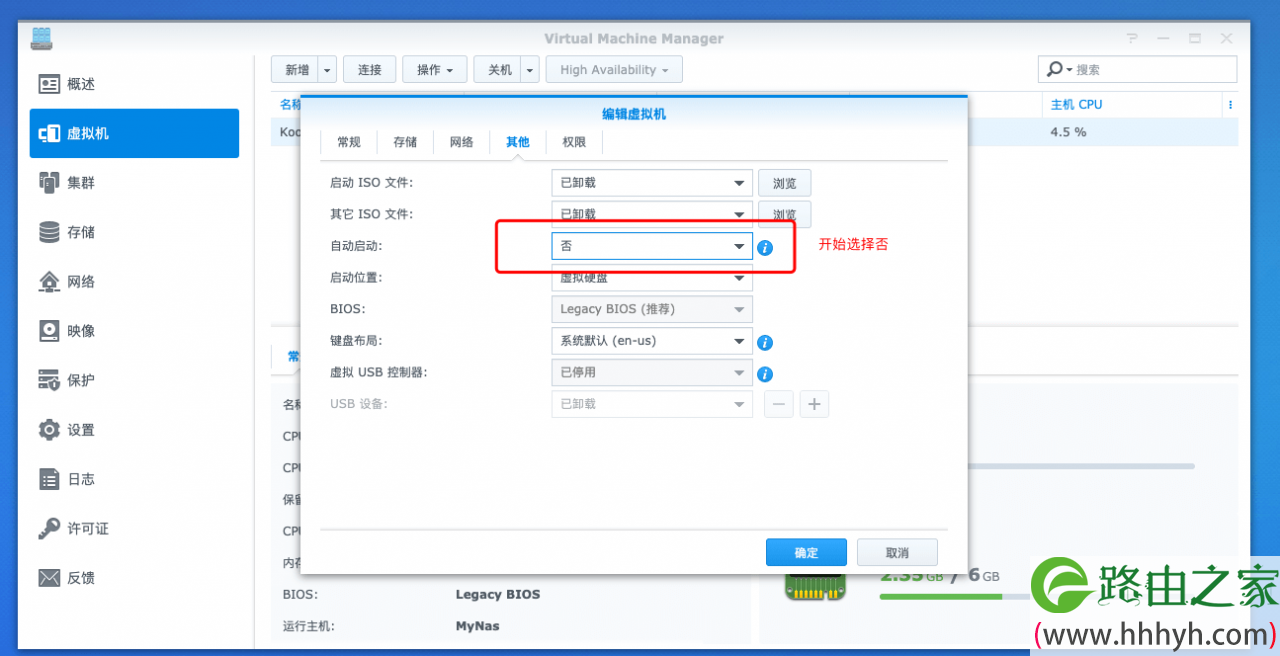1280x656 pixels.
Task: Click info icon beside 自动启动
Action: tap(765, 247)
